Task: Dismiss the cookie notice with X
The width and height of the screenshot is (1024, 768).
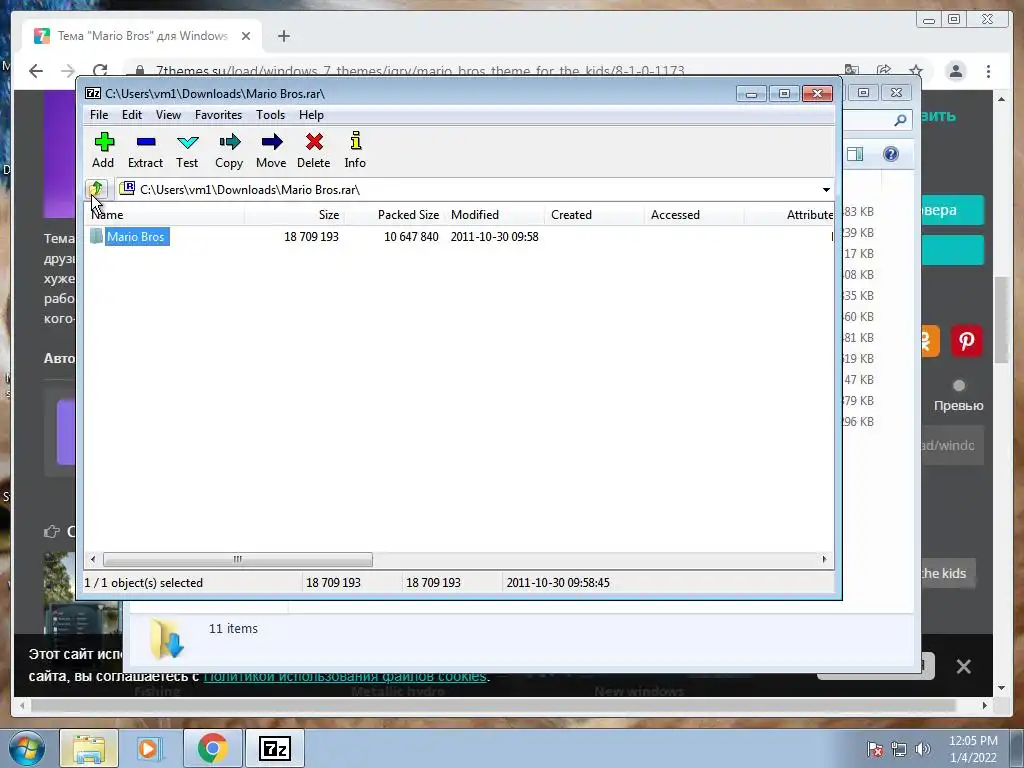Action: pos(963,667)
